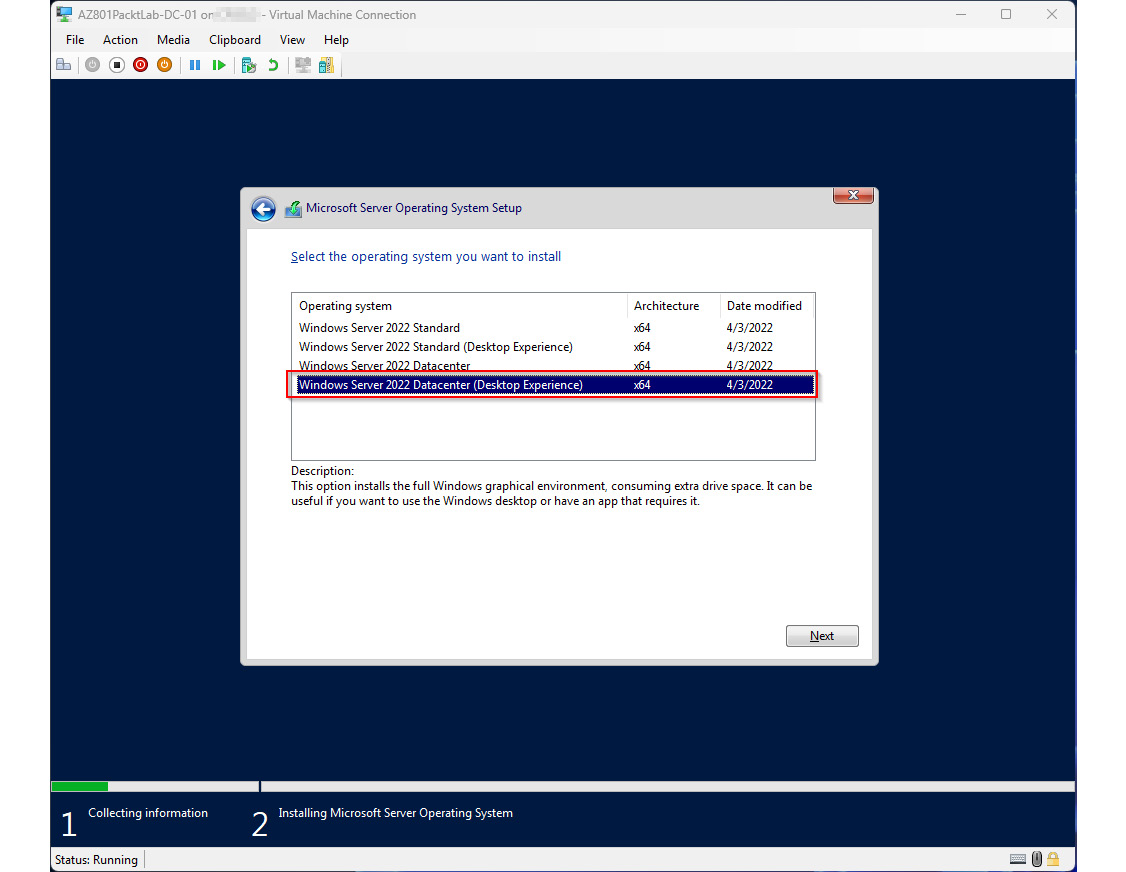1126x872 pixels.
Task: Click the orange Save state icon
Action: tap(164, 65)
